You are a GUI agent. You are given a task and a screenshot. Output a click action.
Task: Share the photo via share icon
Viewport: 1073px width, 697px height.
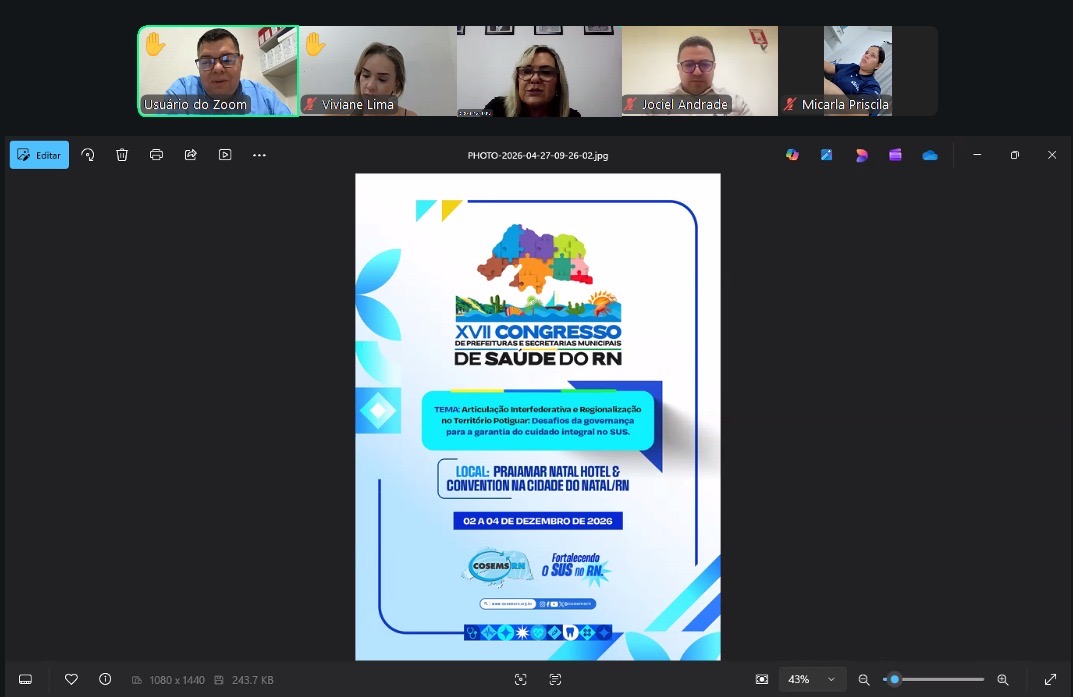(x=191, y=155)
